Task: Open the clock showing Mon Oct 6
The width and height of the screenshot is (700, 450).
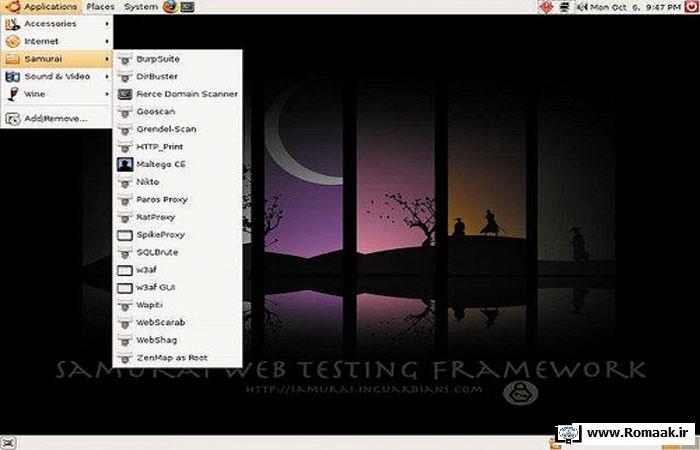Action: (x=636, y=7)
